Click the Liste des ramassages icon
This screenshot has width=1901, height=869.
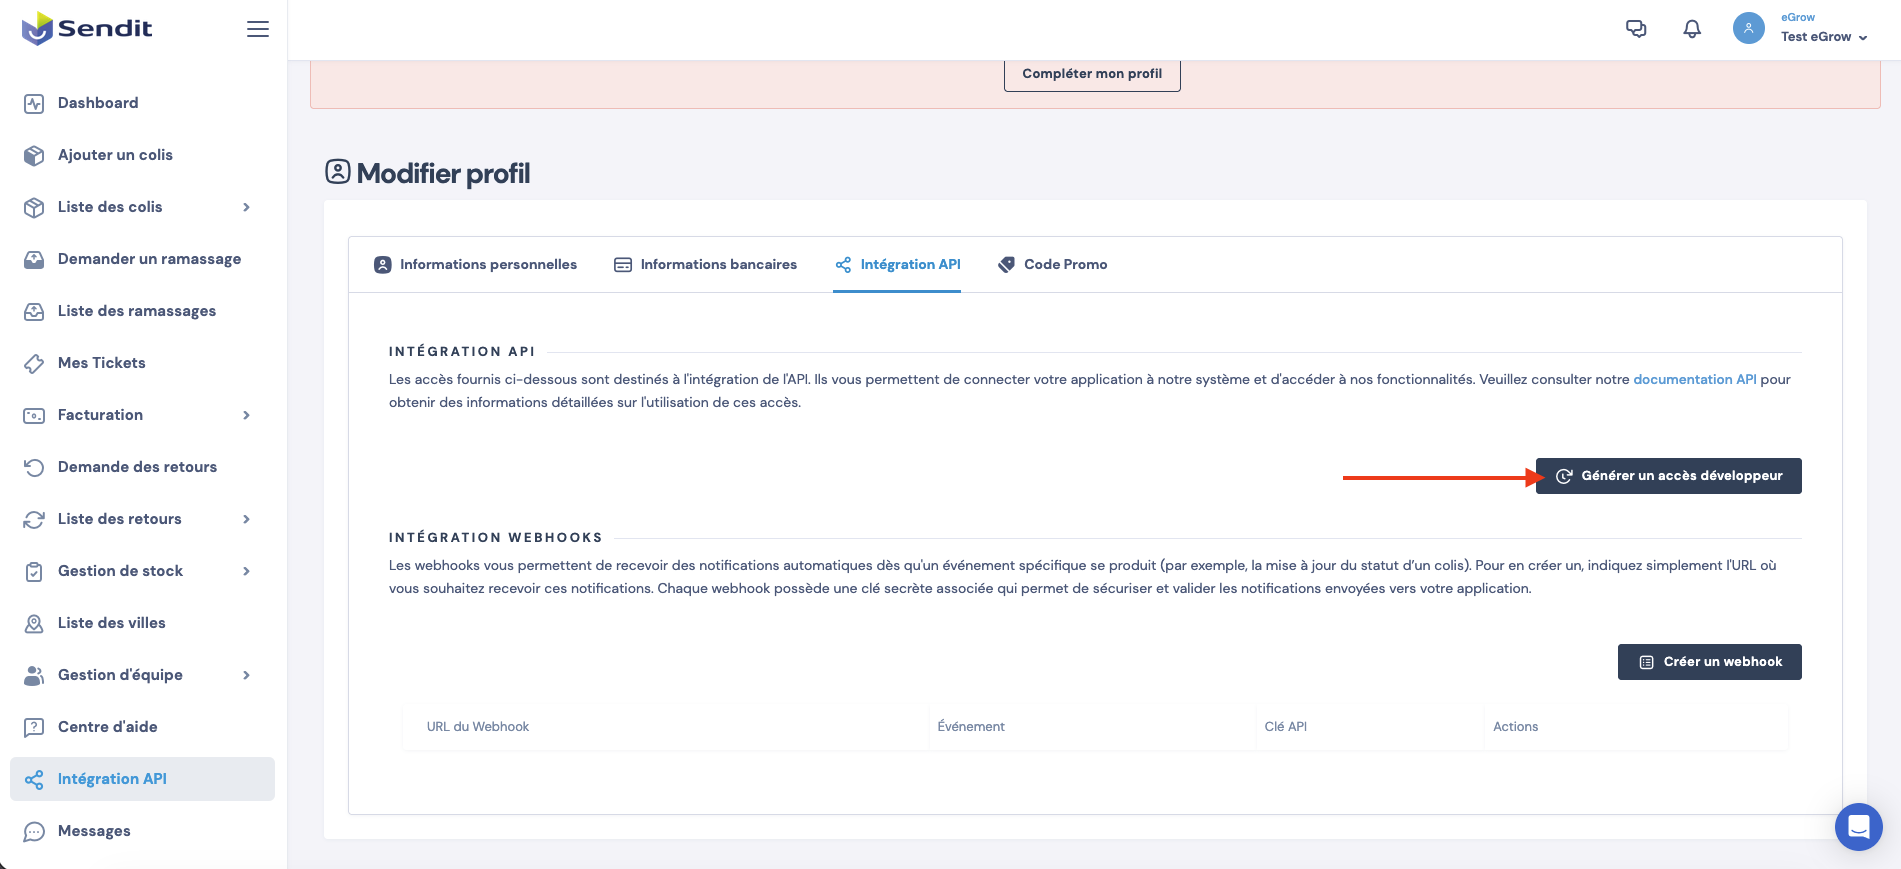pos(34,311)
